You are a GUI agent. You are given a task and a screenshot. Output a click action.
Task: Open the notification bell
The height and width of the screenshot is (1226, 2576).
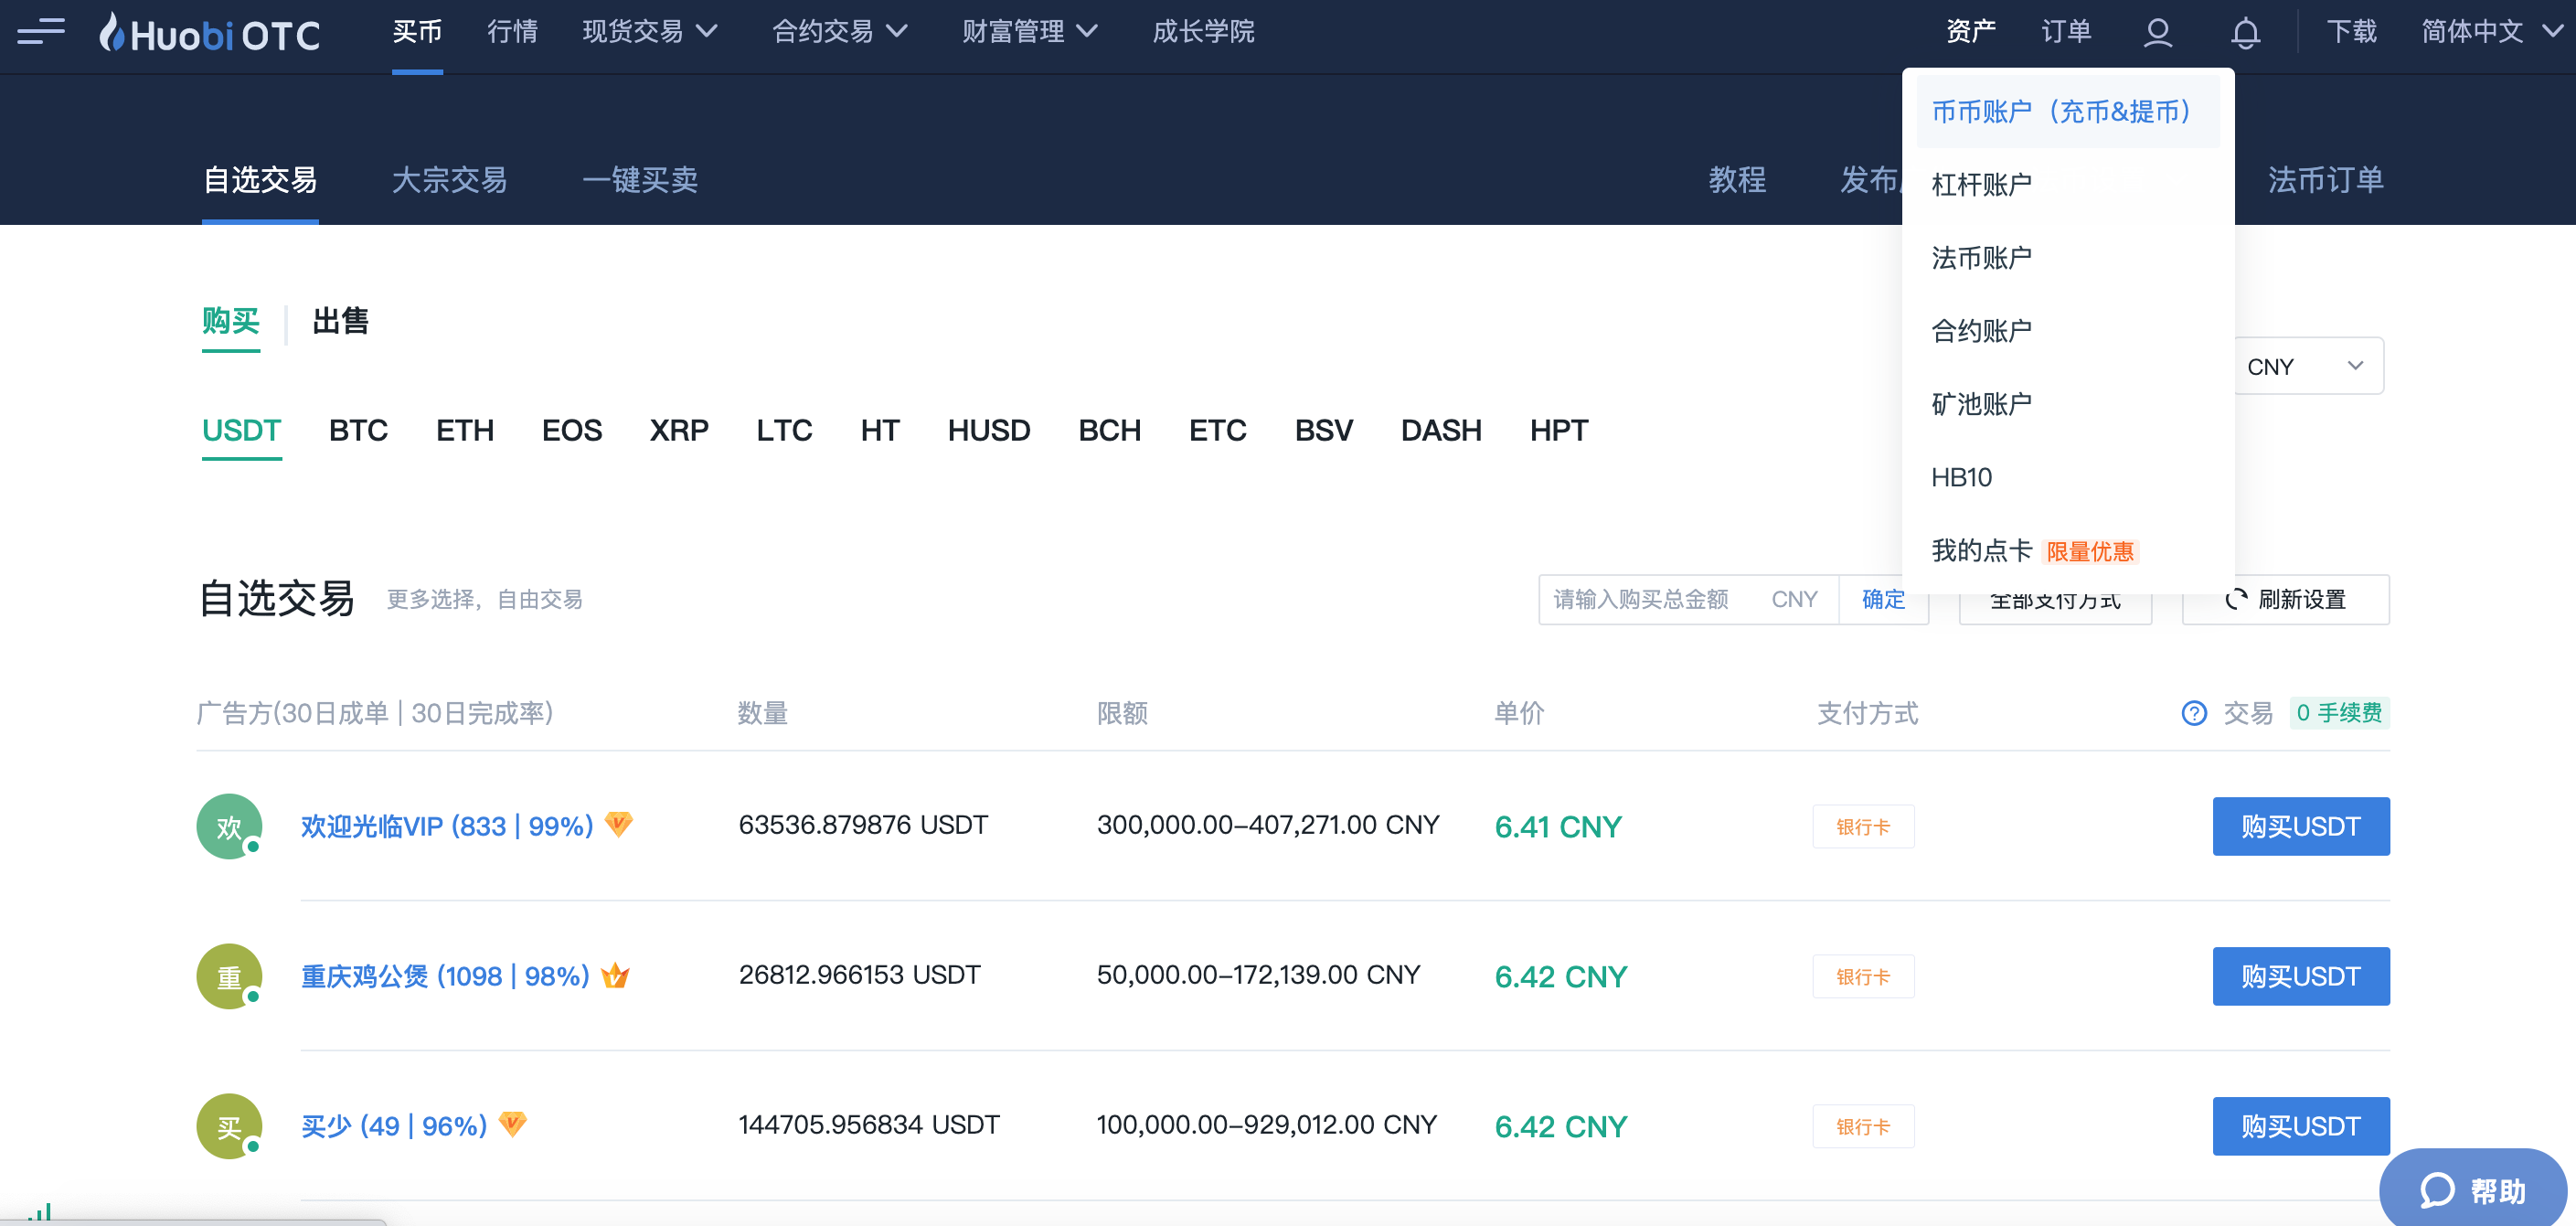pos(2245,32)
